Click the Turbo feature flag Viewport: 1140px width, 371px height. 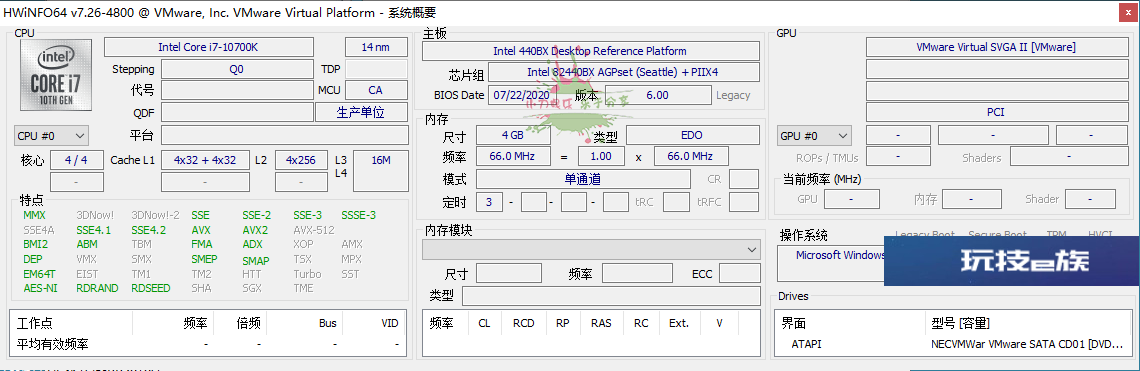point(308,274)
